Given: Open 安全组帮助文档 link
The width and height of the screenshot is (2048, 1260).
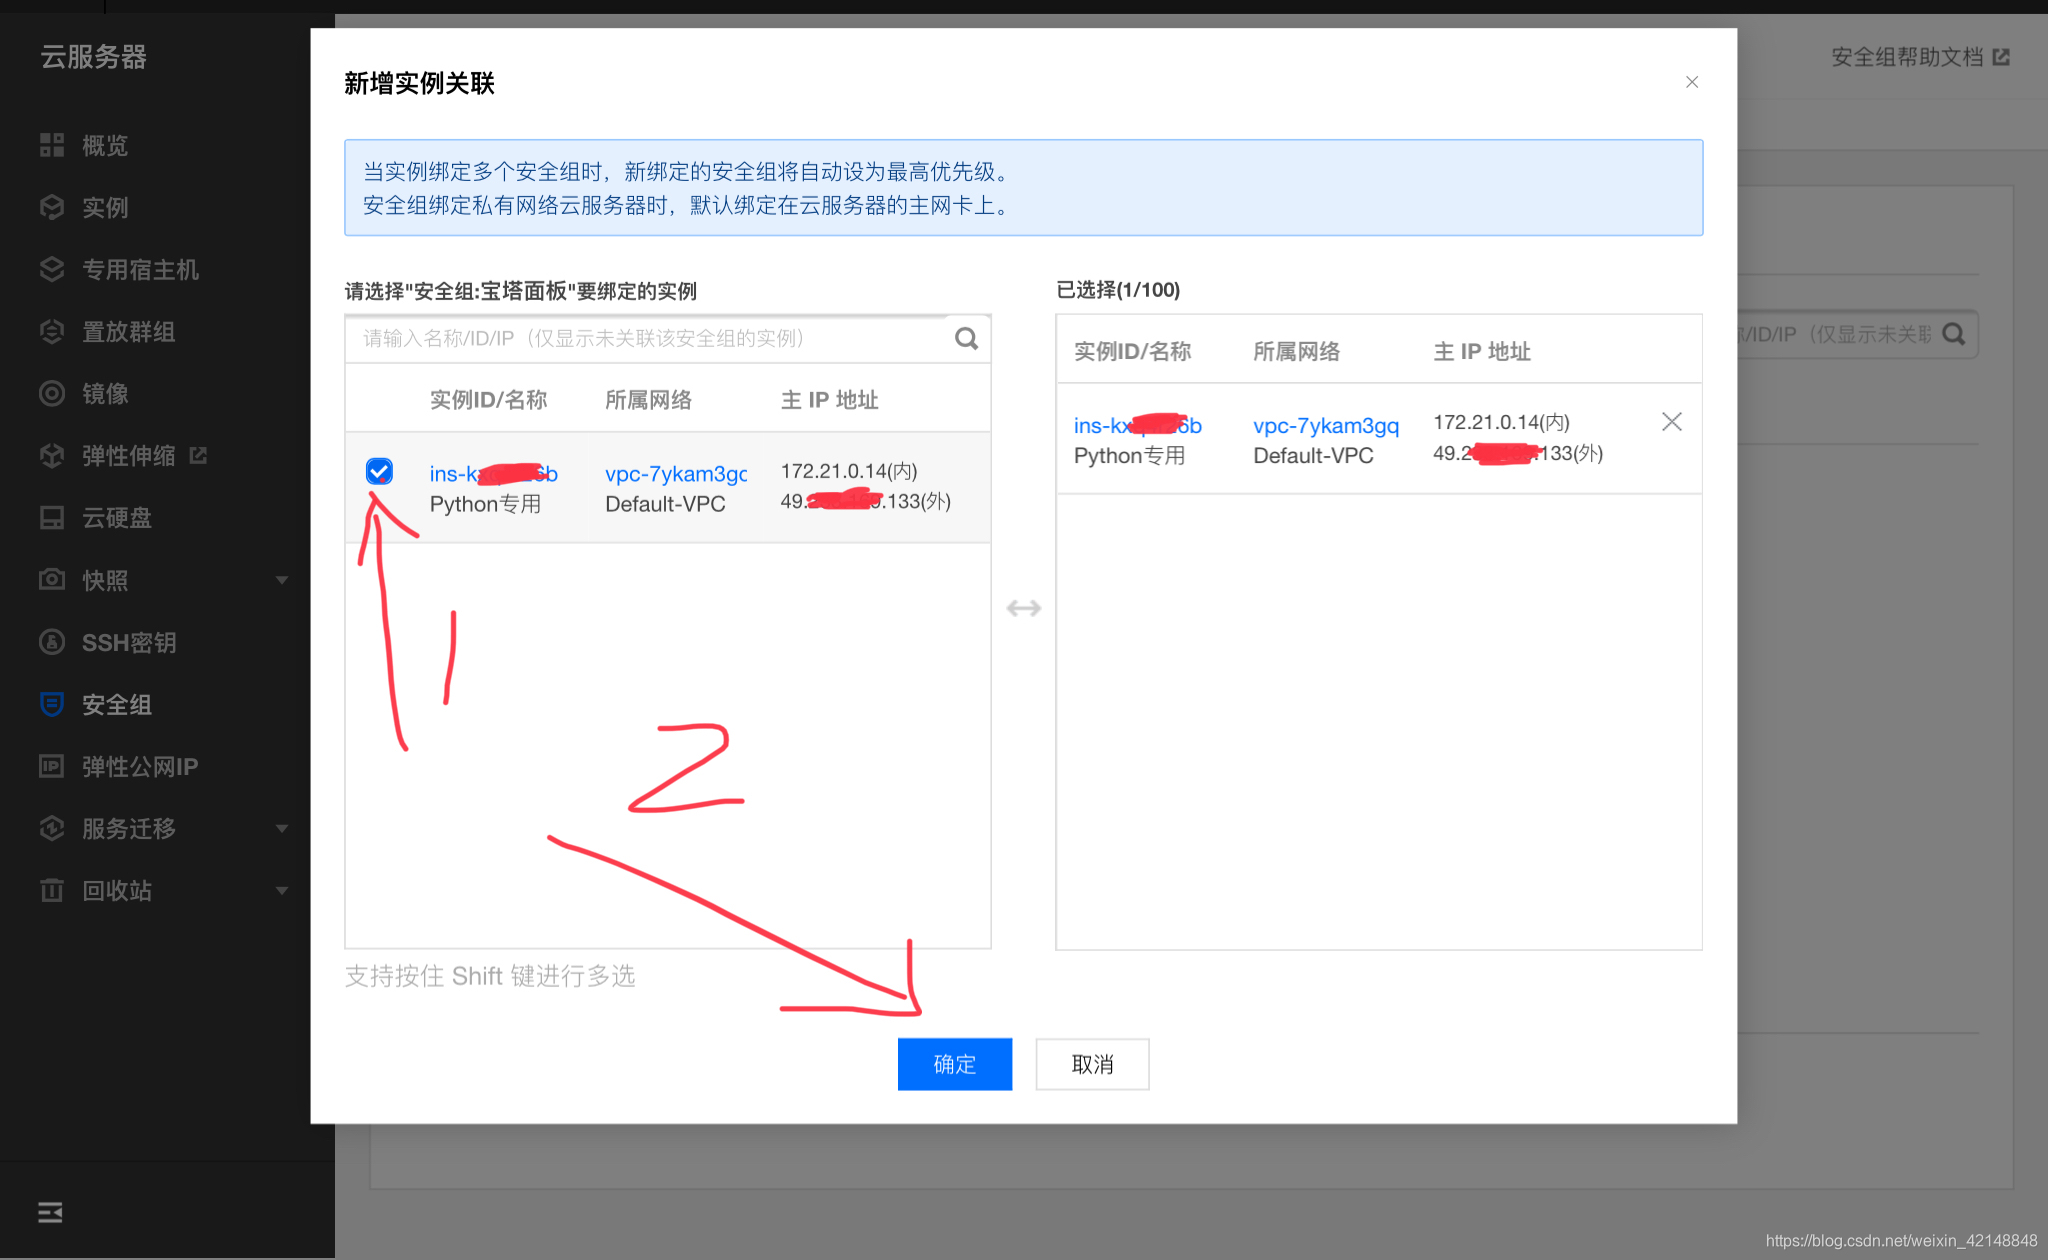Looking at the screenshot, I should [x=1907, y=57].
